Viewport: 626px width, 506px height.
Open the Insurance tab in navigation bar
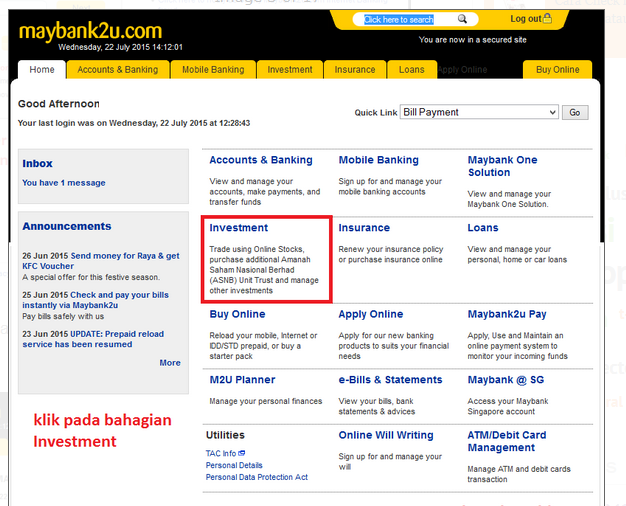(x=355, y=69)
